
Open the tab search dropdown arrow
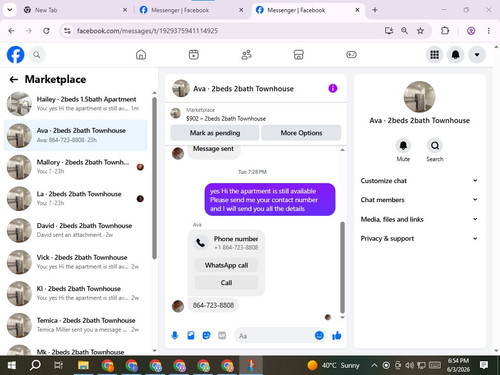(10, 10)
